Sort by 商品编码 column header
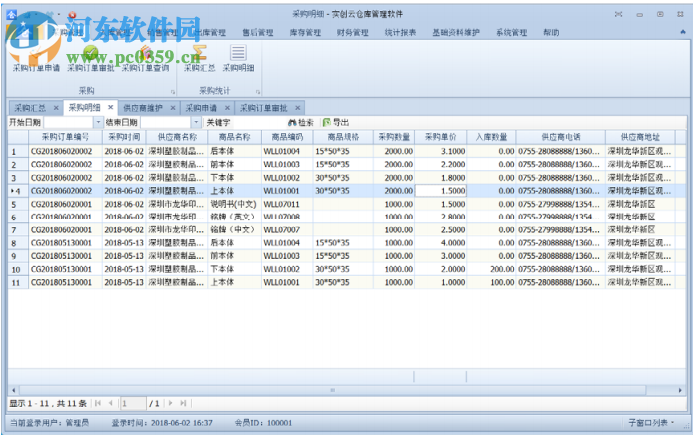 (287, 137)
